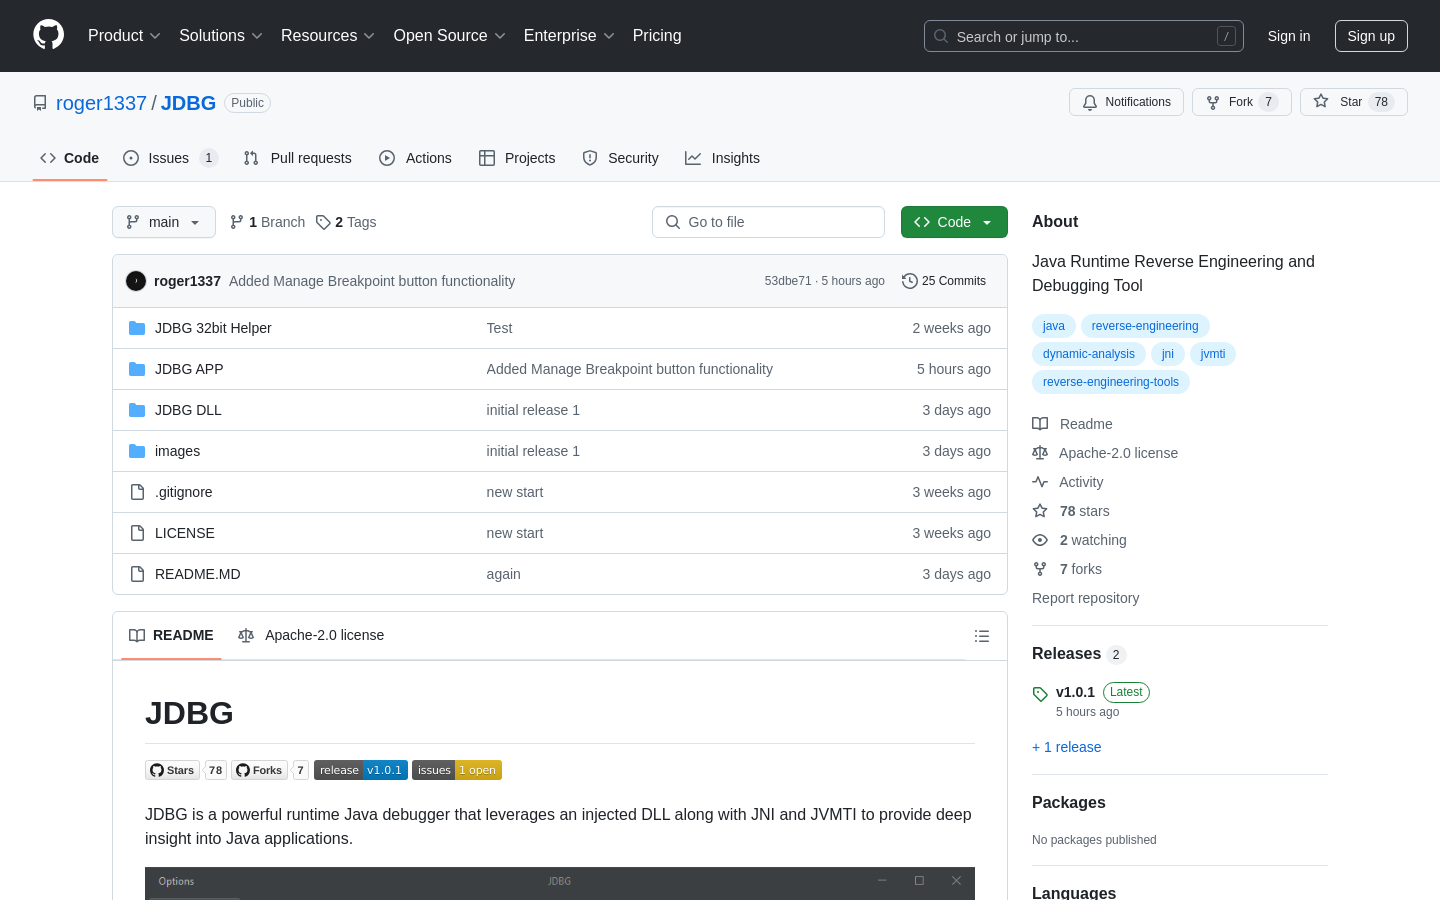Open the Pricing page
The height and width of the screenshot is (900, 1440).
657,35
